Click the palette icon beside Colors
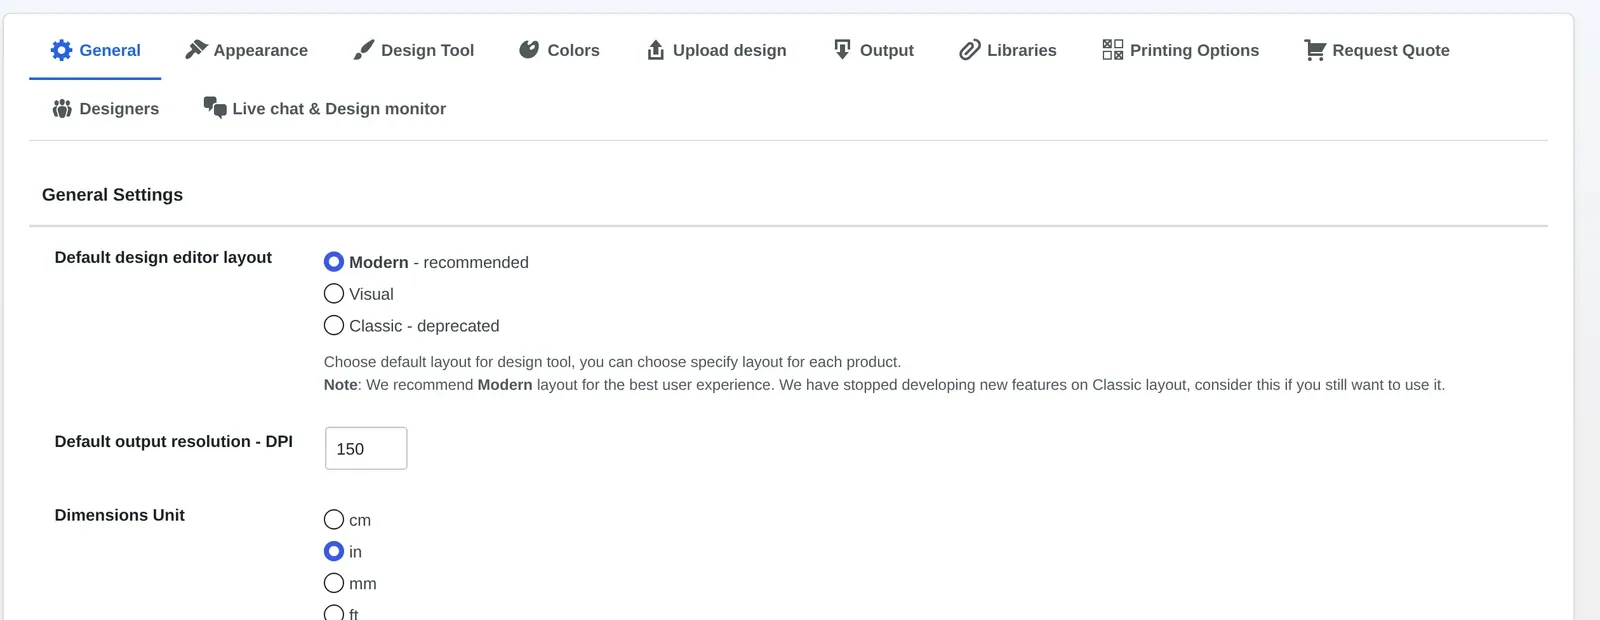The image size is (1600, 620). 529,50
